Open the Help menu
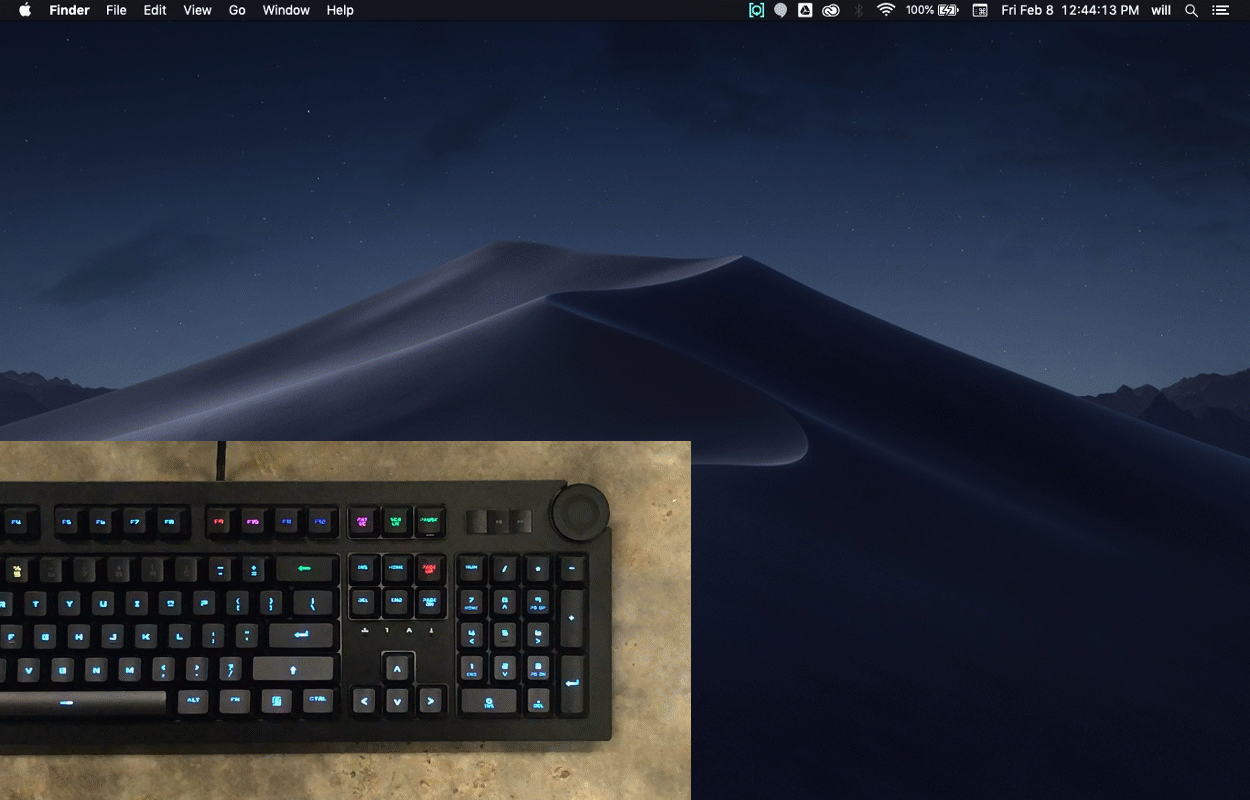This screenshot has height=800, width=1250. [x=339, y=10]
